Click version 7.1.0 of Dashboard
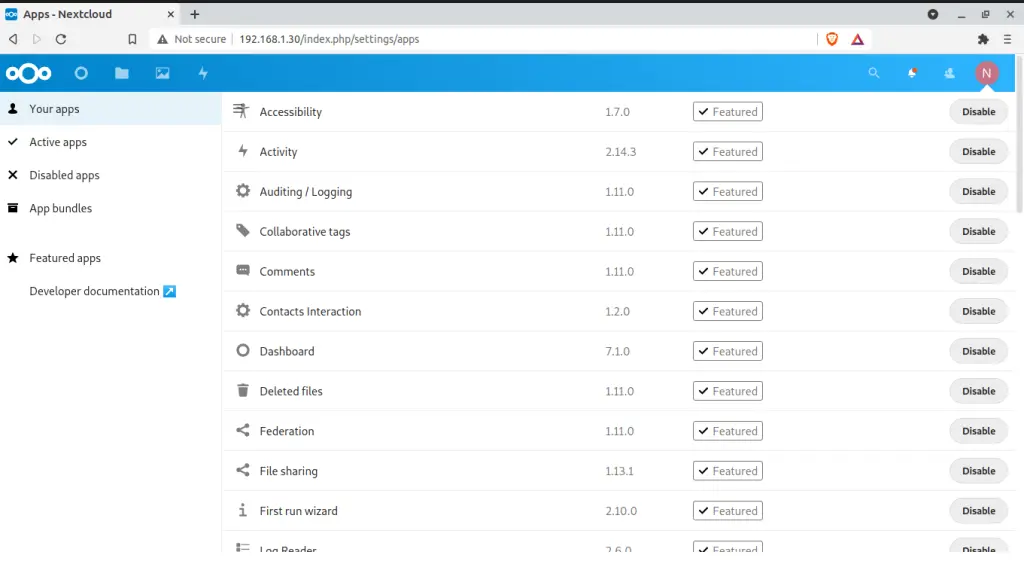The width and height of the screenshot is (1024, 561). 617,351
